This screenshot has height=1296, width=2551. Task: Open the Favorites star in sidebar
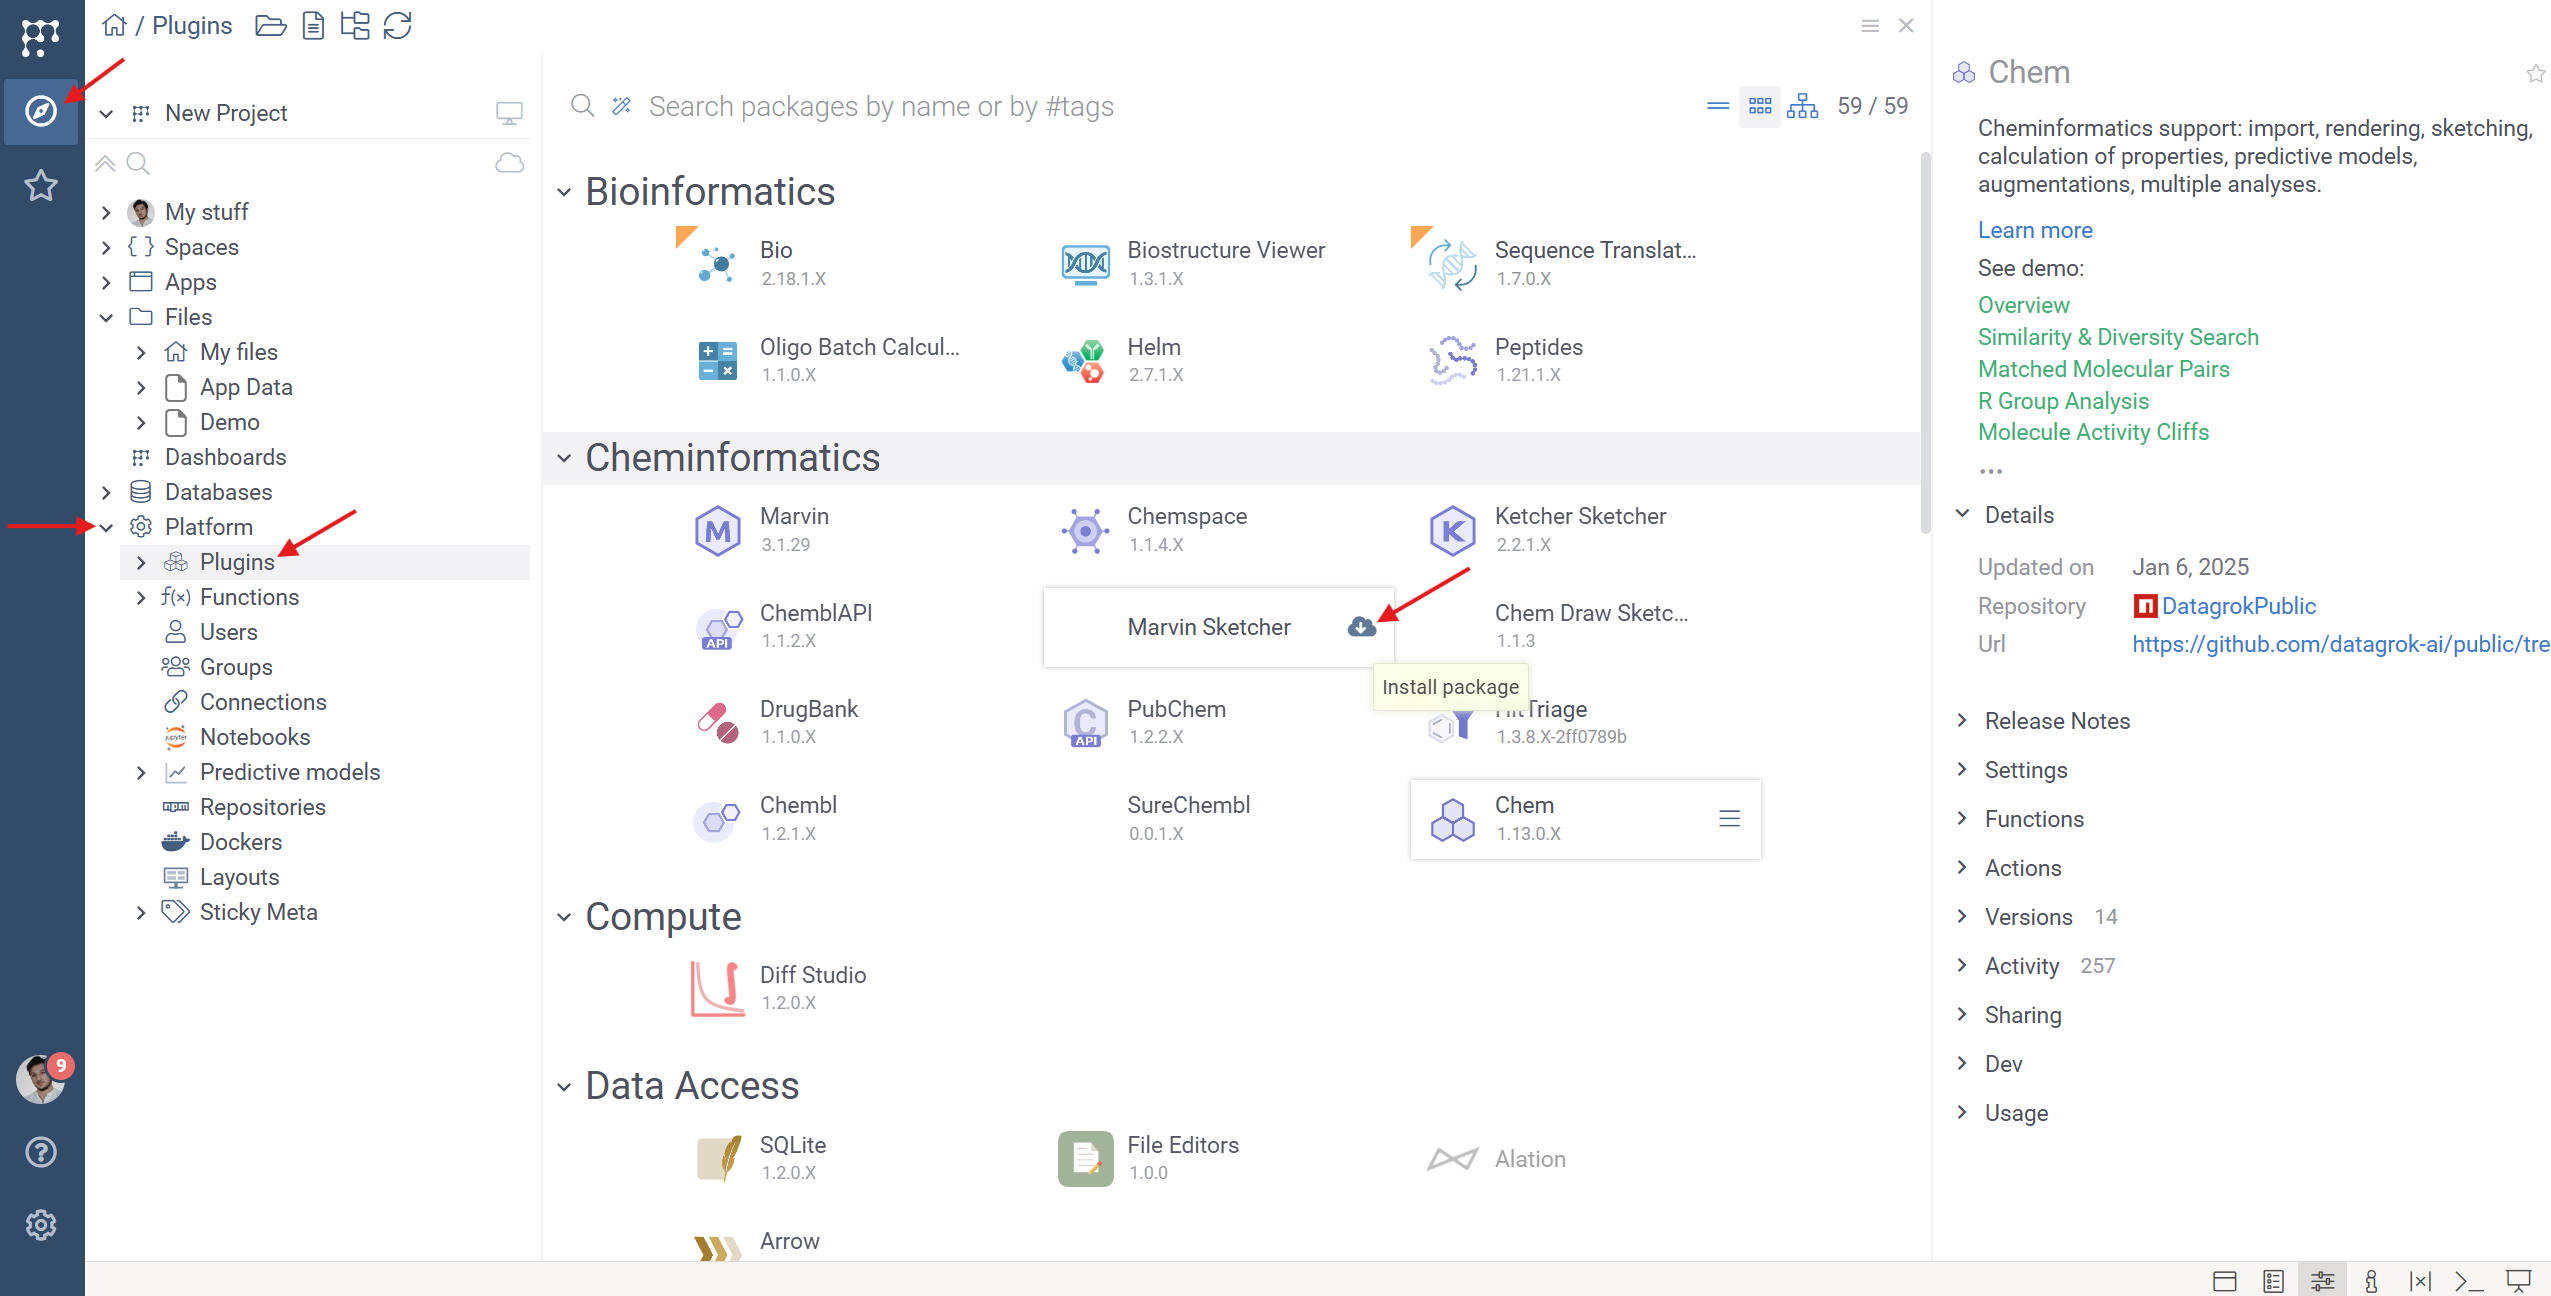point(40,185)
